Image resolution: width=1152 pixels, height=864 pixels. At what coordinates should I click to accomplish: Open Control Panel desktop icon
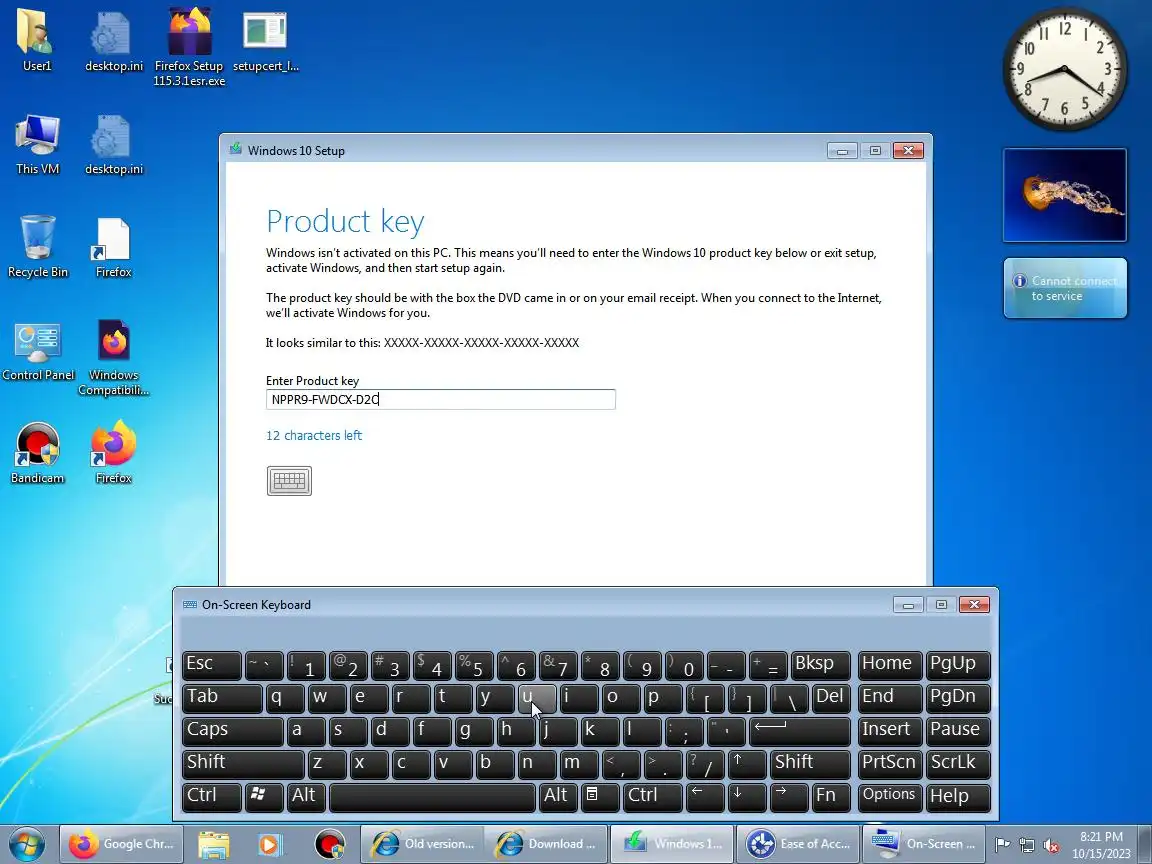coord(37,350)
